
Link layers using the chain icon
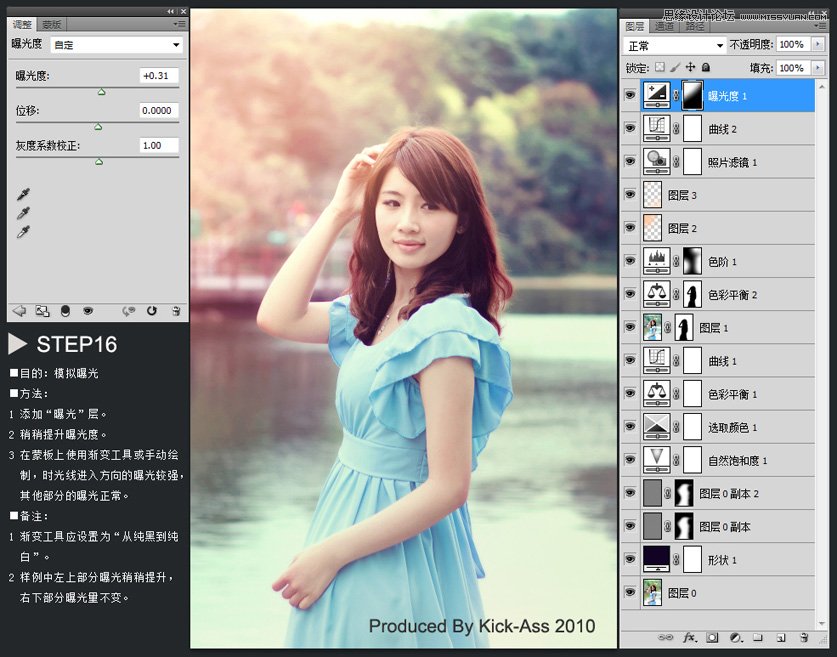[666, 638]
